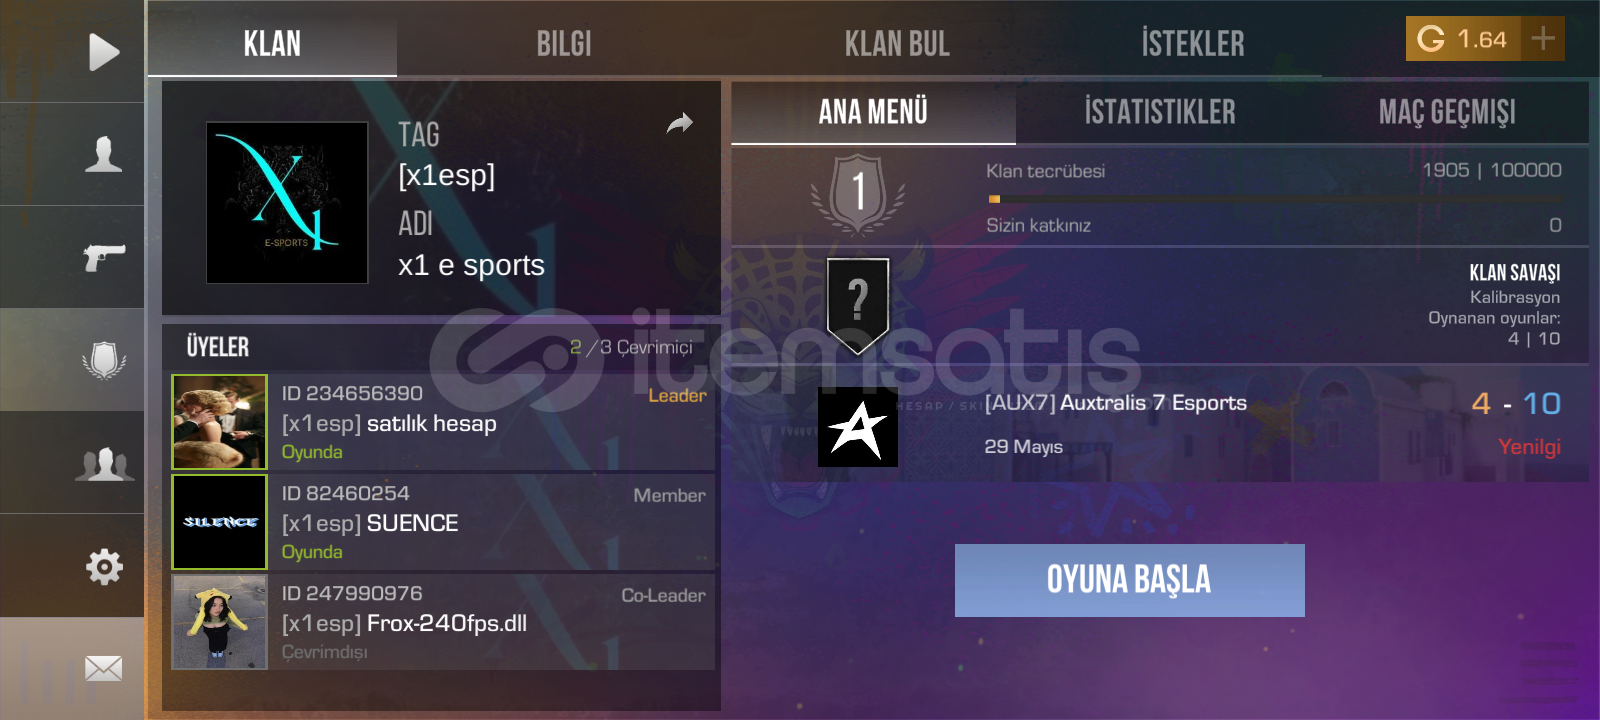Select member satılık hesap row
Viewport: 1600px width, 720px height.
(x=443, y=422)
